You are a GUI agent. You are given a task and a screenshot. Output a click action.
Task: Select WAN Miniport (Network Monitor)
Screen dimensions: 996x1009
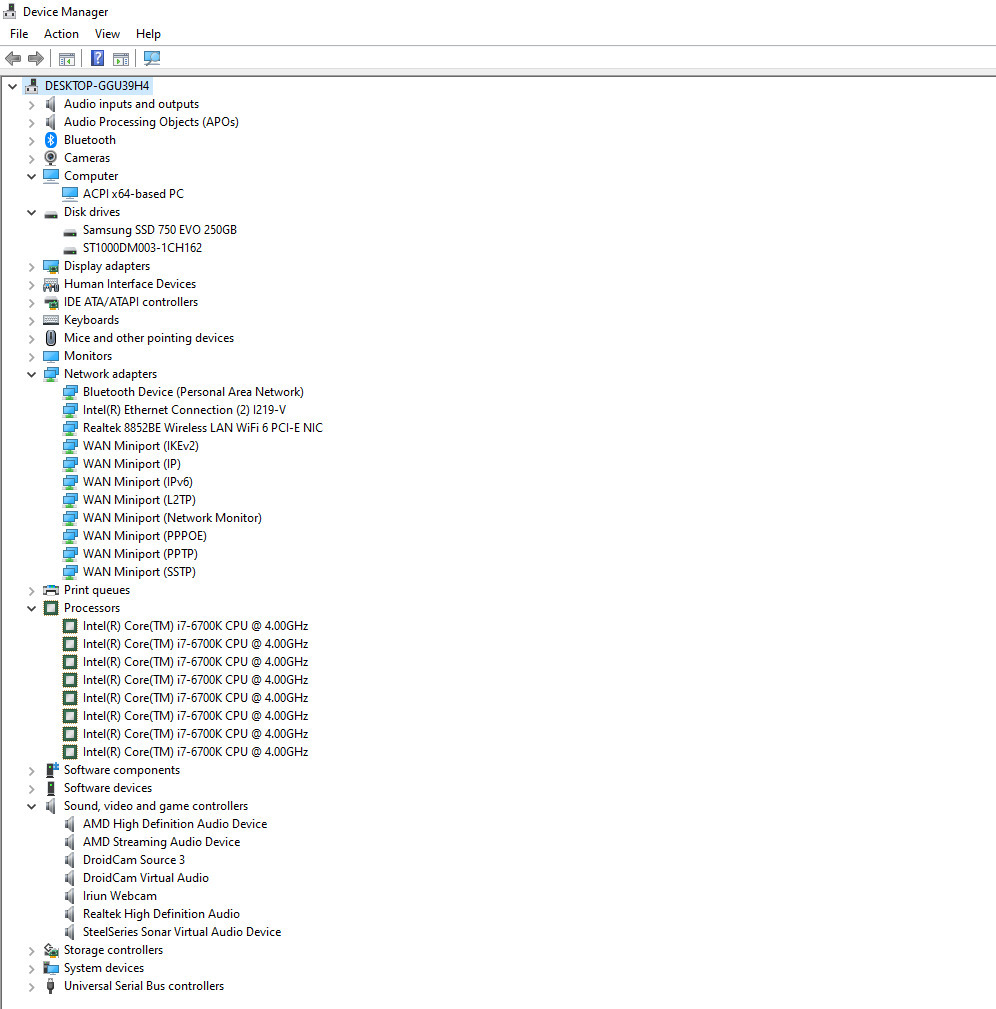coord(172,518)
